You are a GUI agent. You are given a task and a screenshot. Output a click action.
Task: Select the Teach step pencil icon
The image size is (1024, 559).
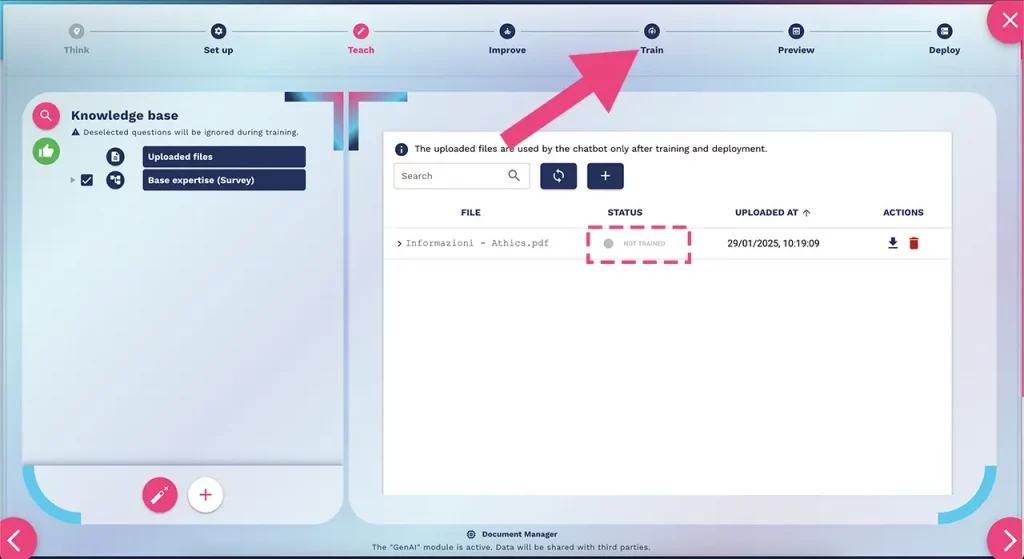click(x=360, y=31)
